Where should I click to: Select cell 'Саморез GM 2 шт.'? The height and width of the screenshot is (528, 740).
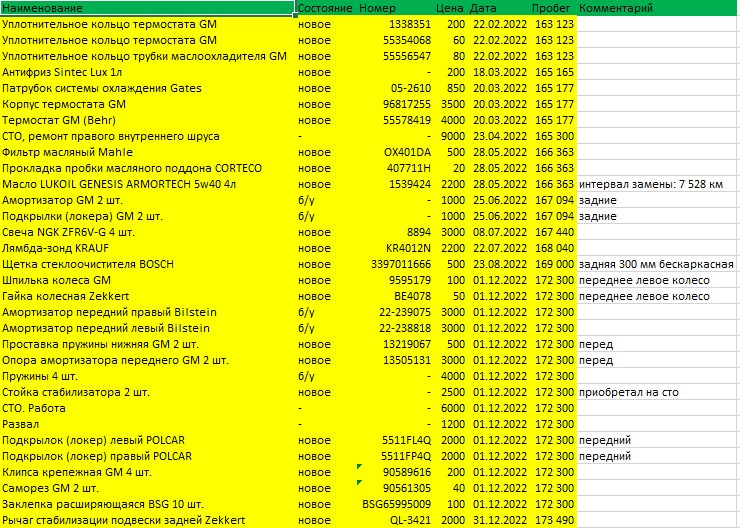click(x=148, y=488)
